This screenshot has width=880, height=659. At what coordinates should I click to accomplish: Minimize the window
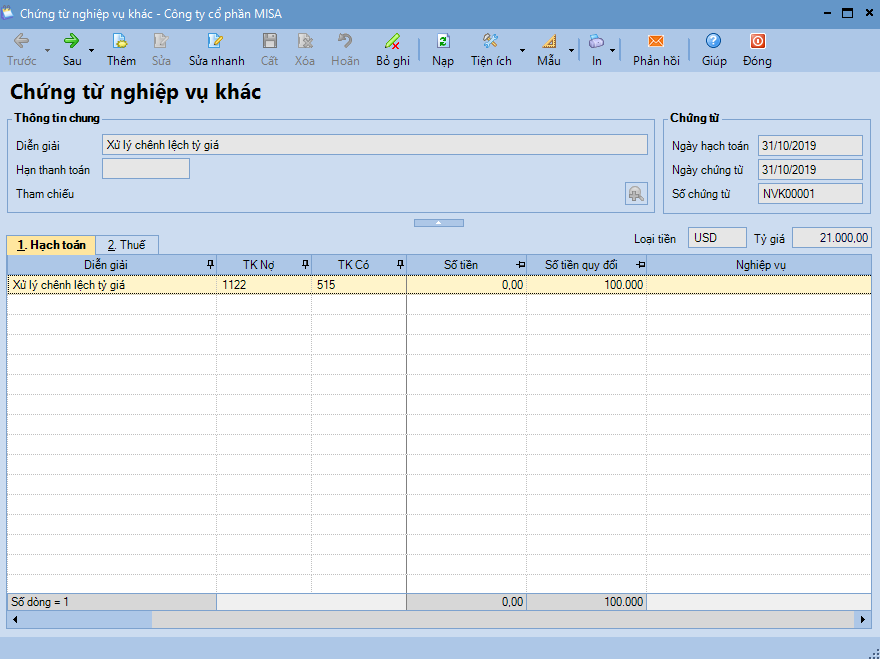828,13
